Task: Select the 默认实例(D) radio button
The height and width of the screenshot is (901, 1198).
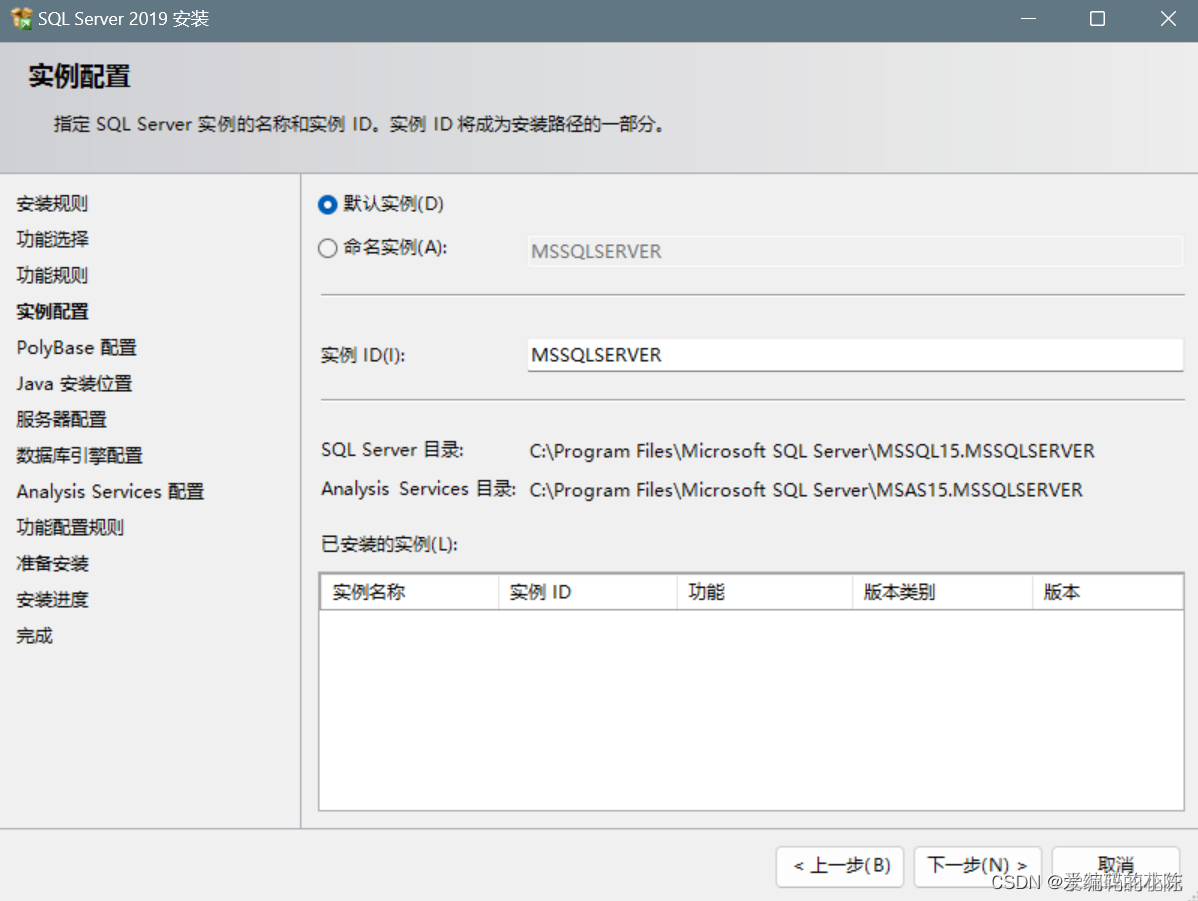Action: tap(328, 205)
